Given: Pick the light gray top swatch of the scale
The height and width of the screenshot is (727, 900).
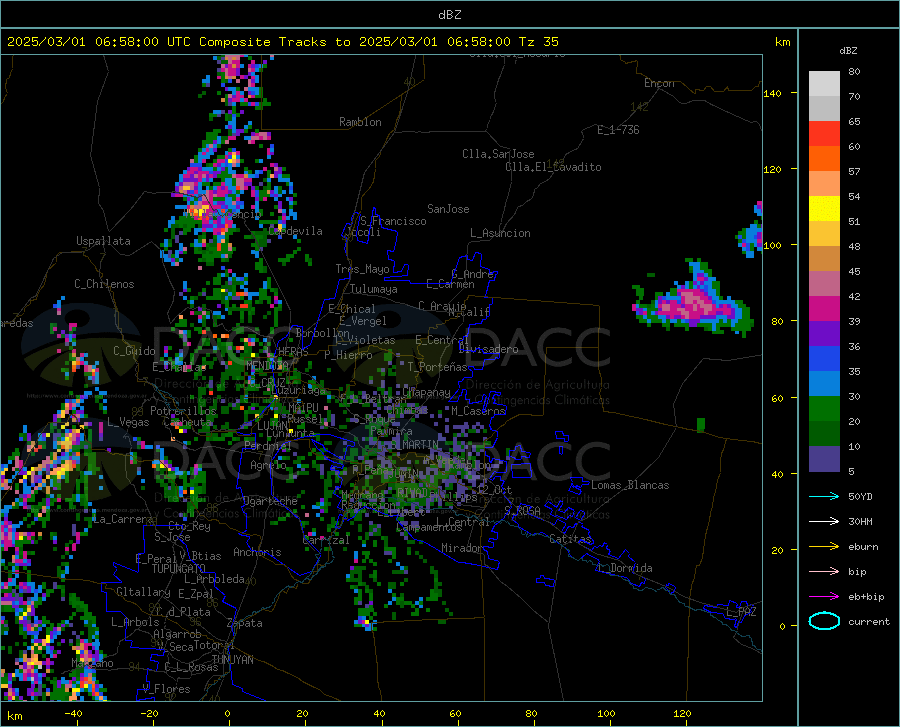Looking at the screenshot, I should (824, 84).
